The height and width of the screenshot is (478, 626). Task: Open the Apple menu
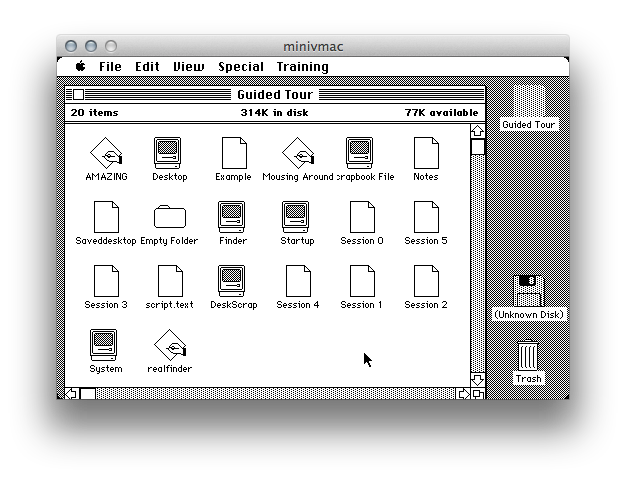coord(81,66)
